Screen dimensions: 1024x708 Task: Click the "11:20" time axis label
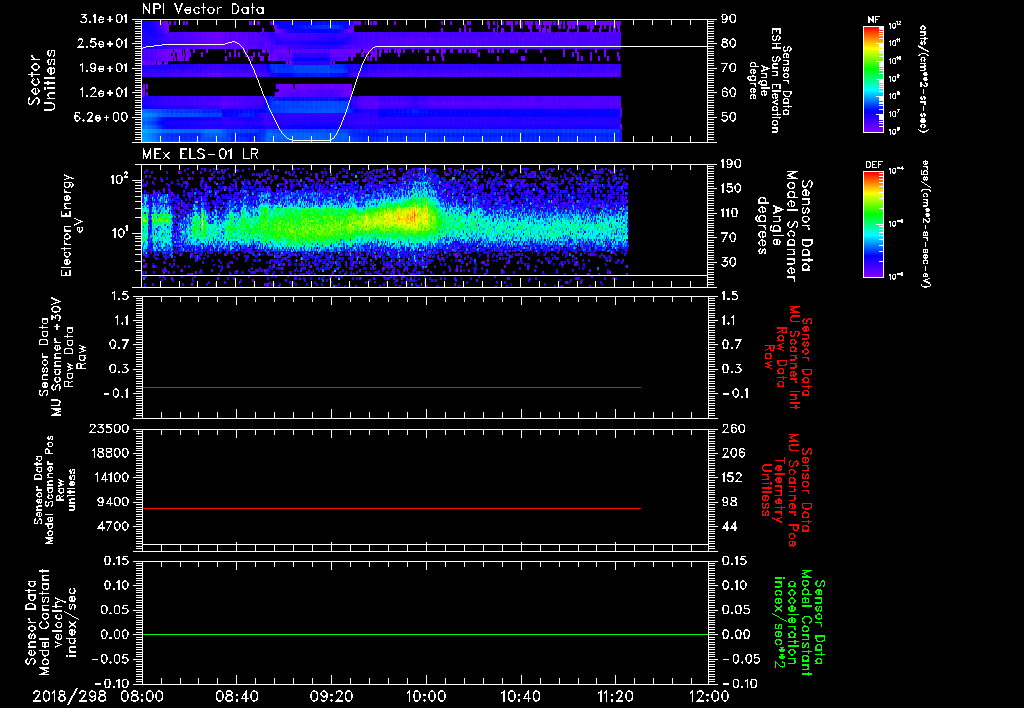(x=615, y=697)
